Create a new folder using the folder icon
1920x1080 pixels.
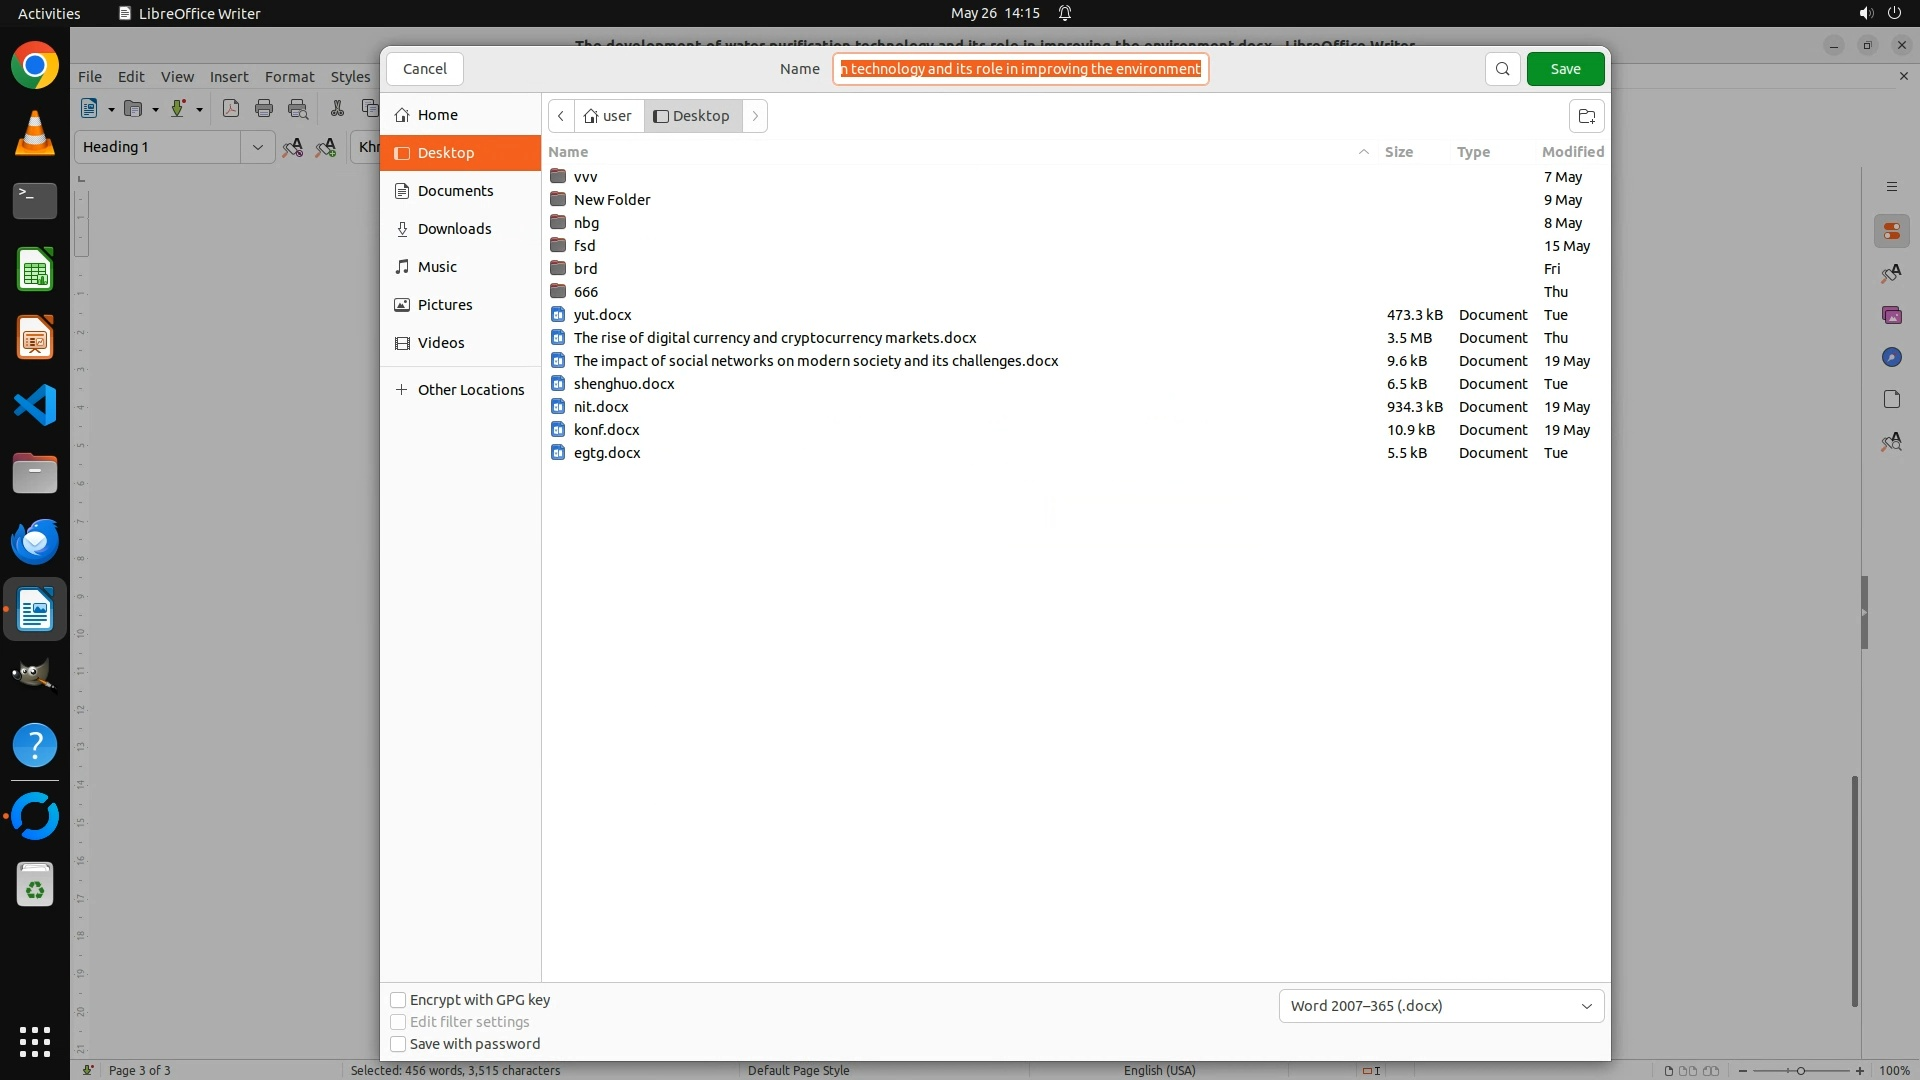(x=1586, y=116)
